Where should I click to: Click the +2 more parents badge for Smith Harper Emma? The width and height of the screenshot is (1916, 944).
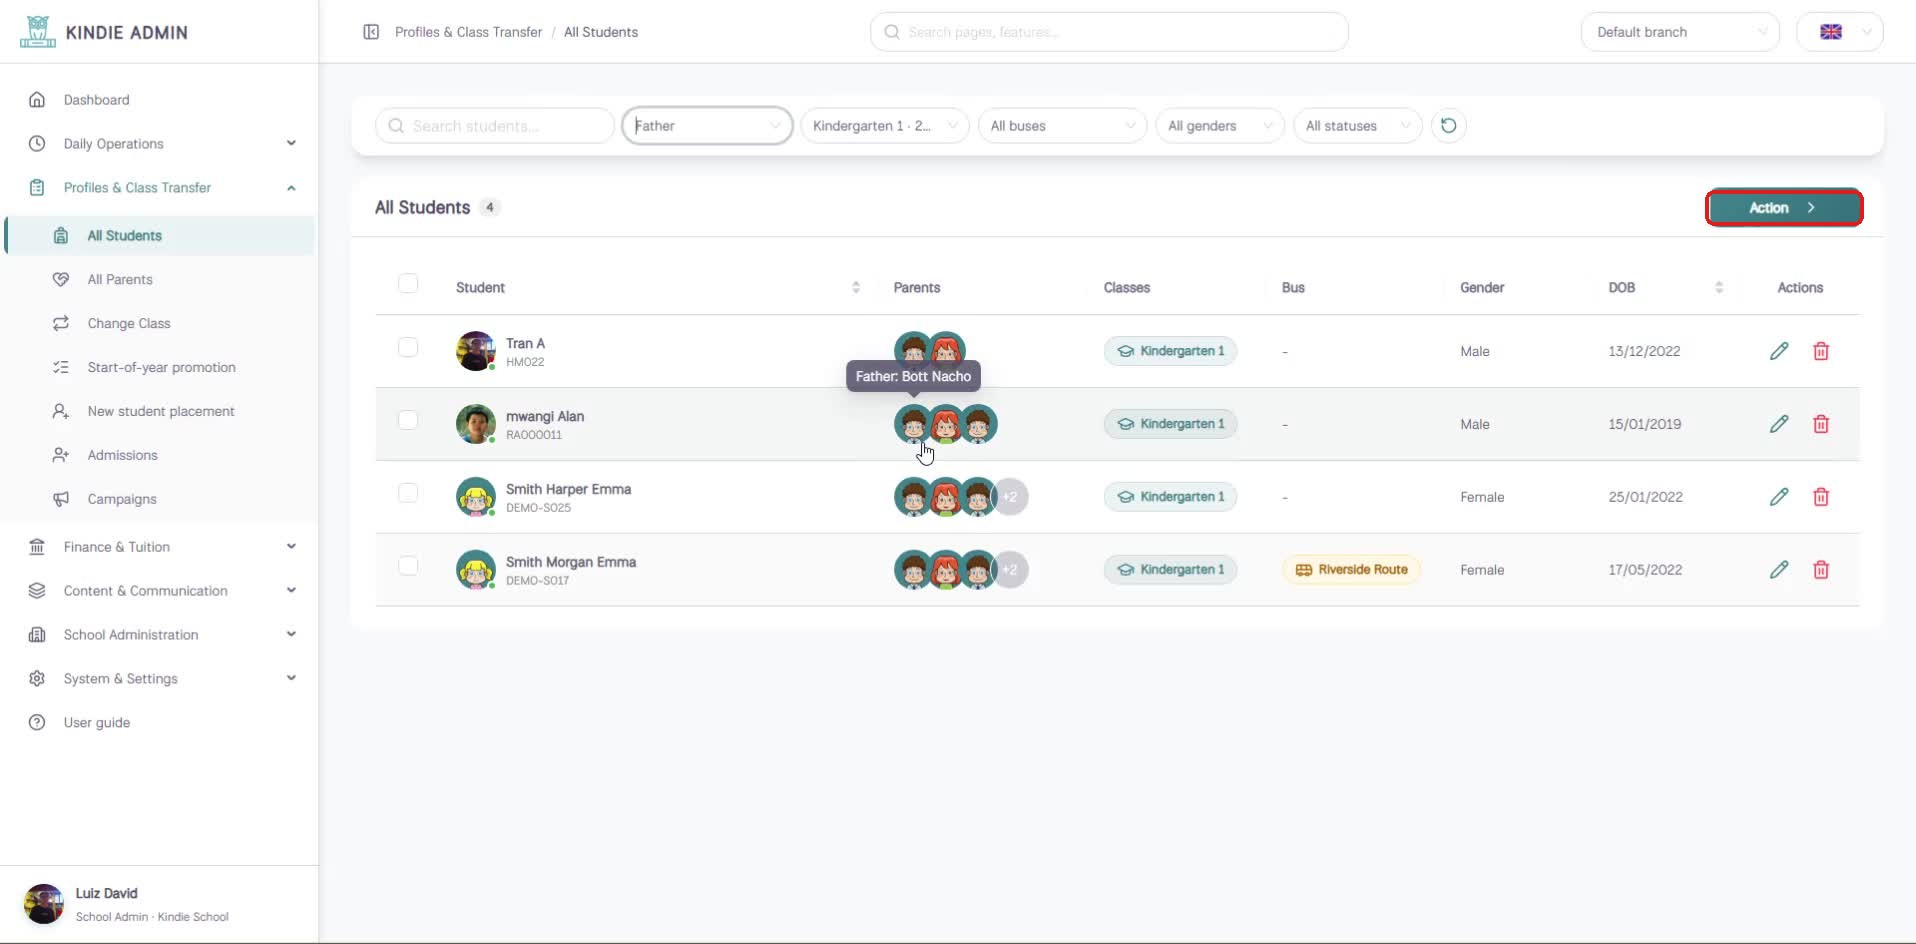1010,497
